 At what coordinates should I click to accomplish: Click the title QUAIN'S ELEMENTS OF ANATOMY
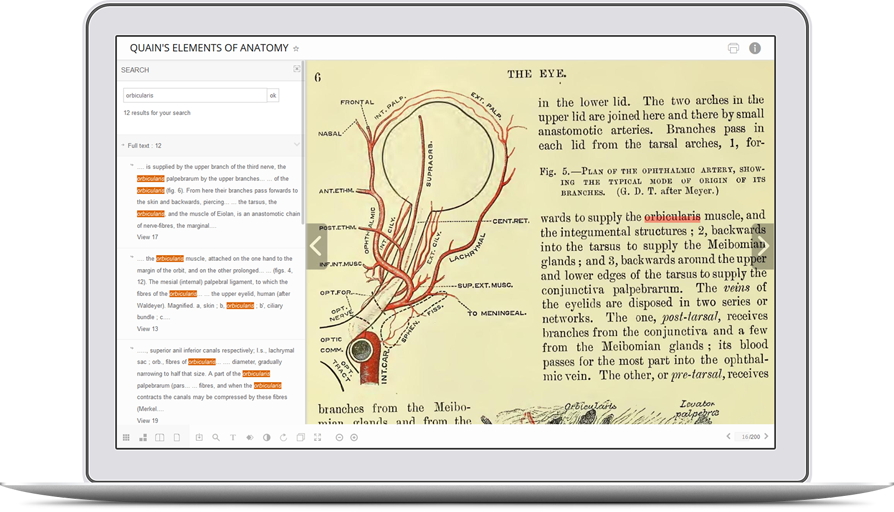pyautogui.click(x=209, y=48)
